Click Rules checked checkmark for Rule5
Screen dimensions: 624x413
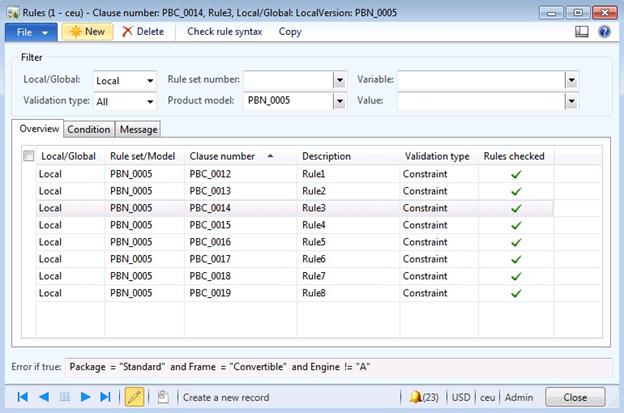(x=516, y=242)
